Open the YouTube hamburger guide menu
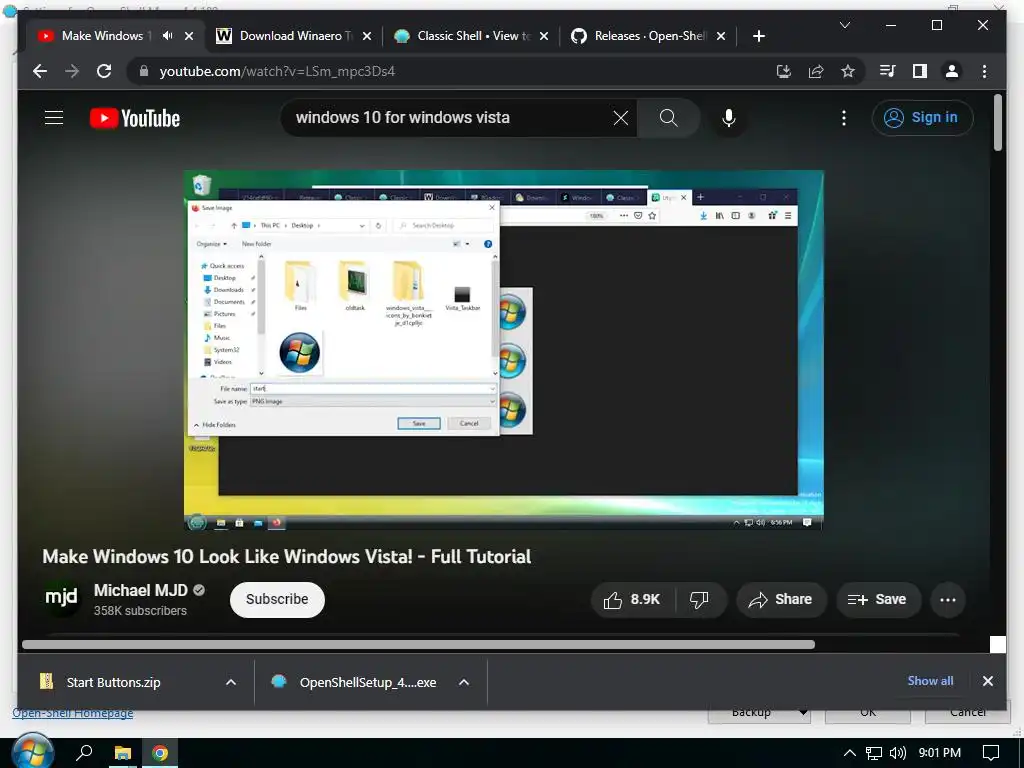The width and height of the screenshot is (1024, 768). [54, 118]
